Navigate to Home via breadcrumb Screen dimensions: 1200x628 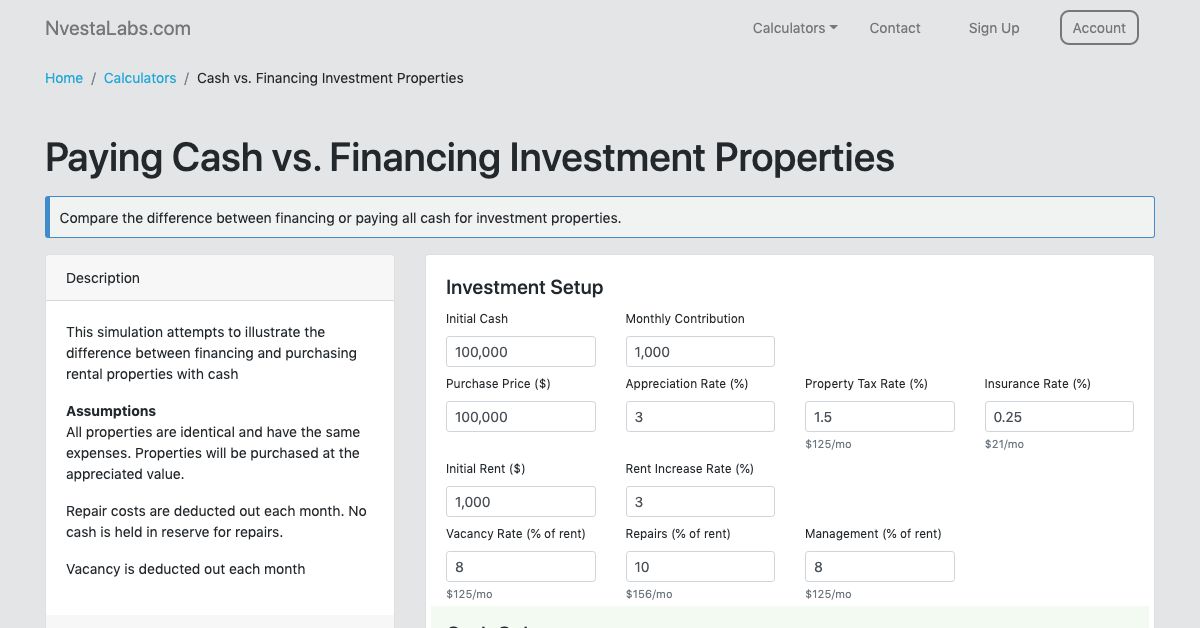(x=63, y=78)
